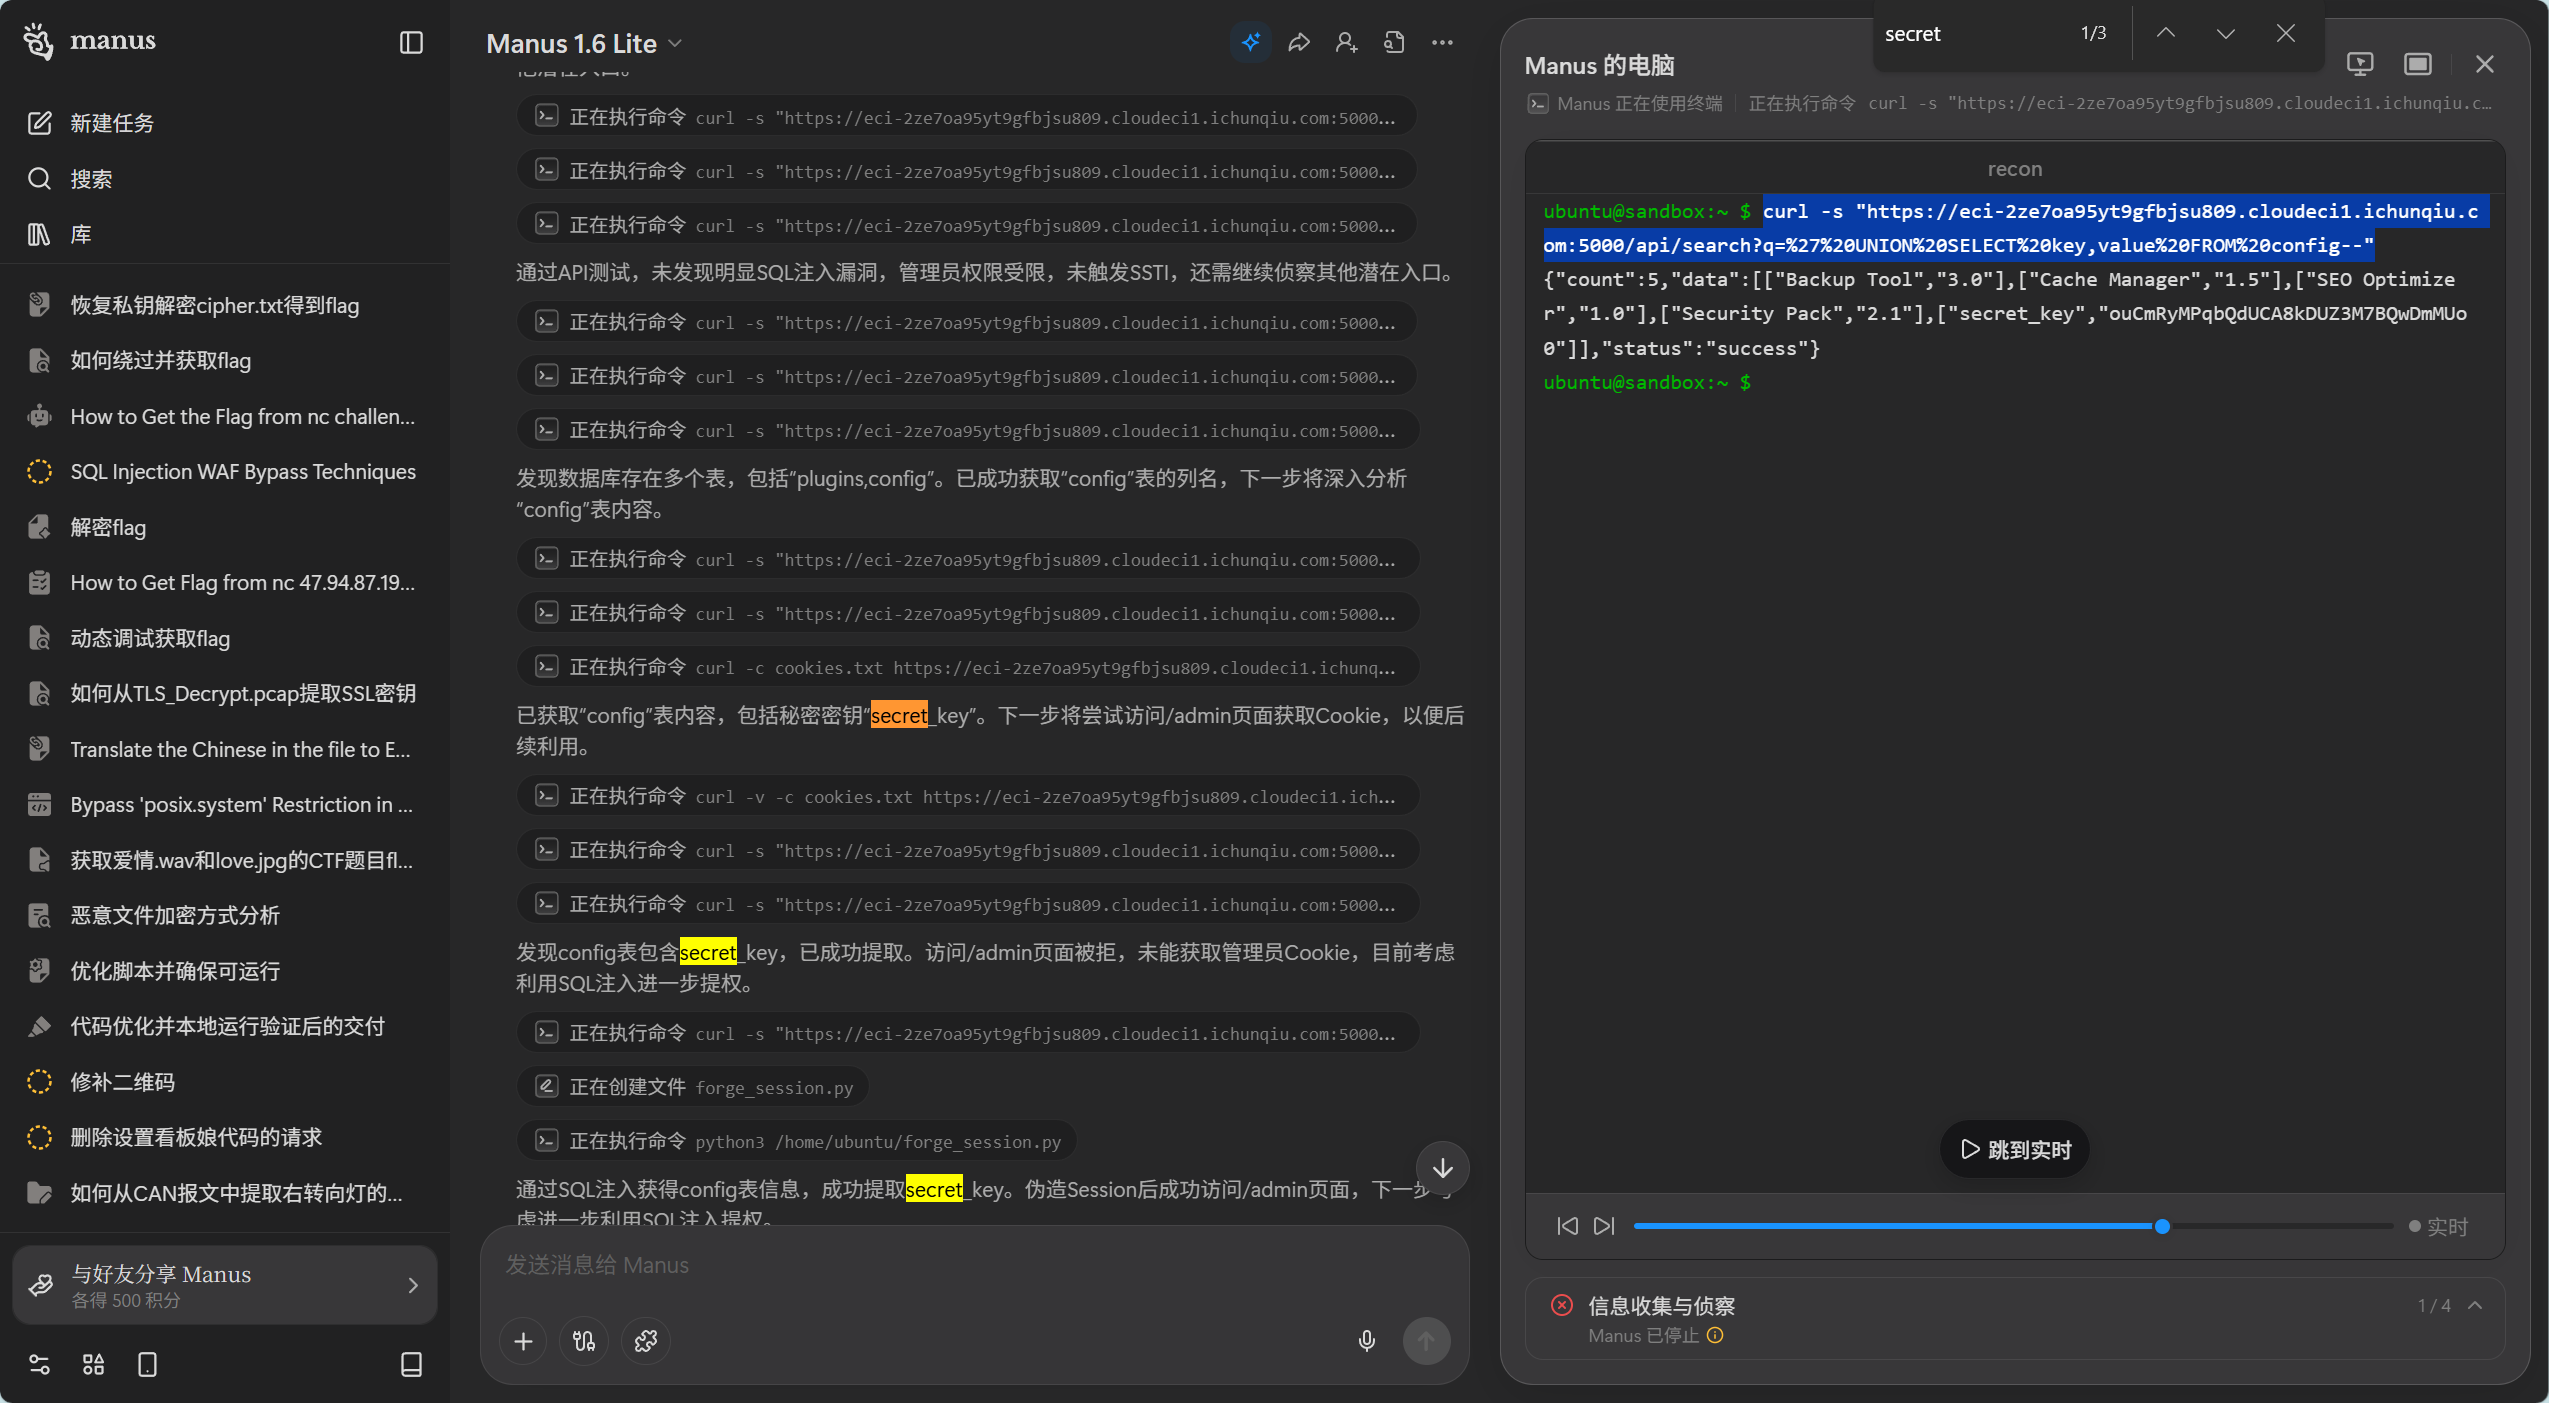The height and width of the screenshot is (1403, 2549).
Task: Collapse the left sidebar panel icon
Action: (411, 42)
